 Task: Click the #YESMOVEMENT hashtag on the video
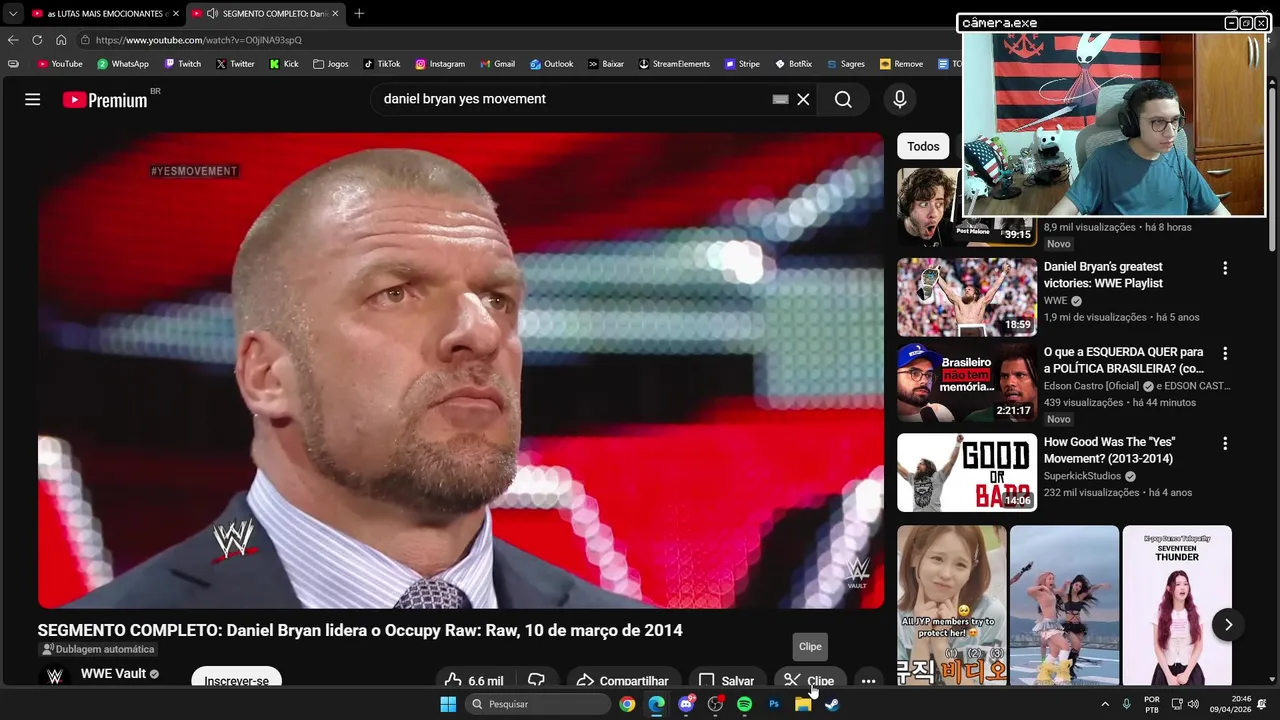pos(194,171)
